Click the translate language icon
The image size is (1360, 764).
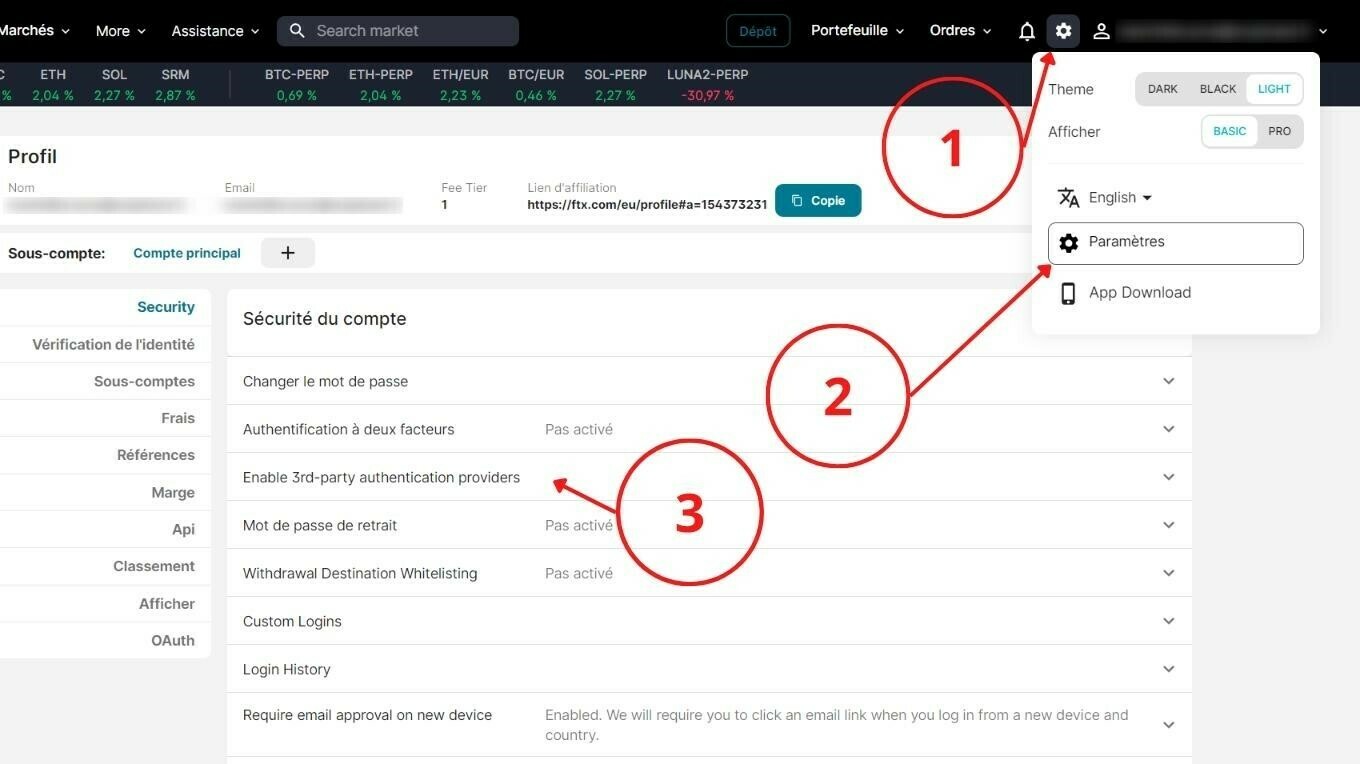1068,198
